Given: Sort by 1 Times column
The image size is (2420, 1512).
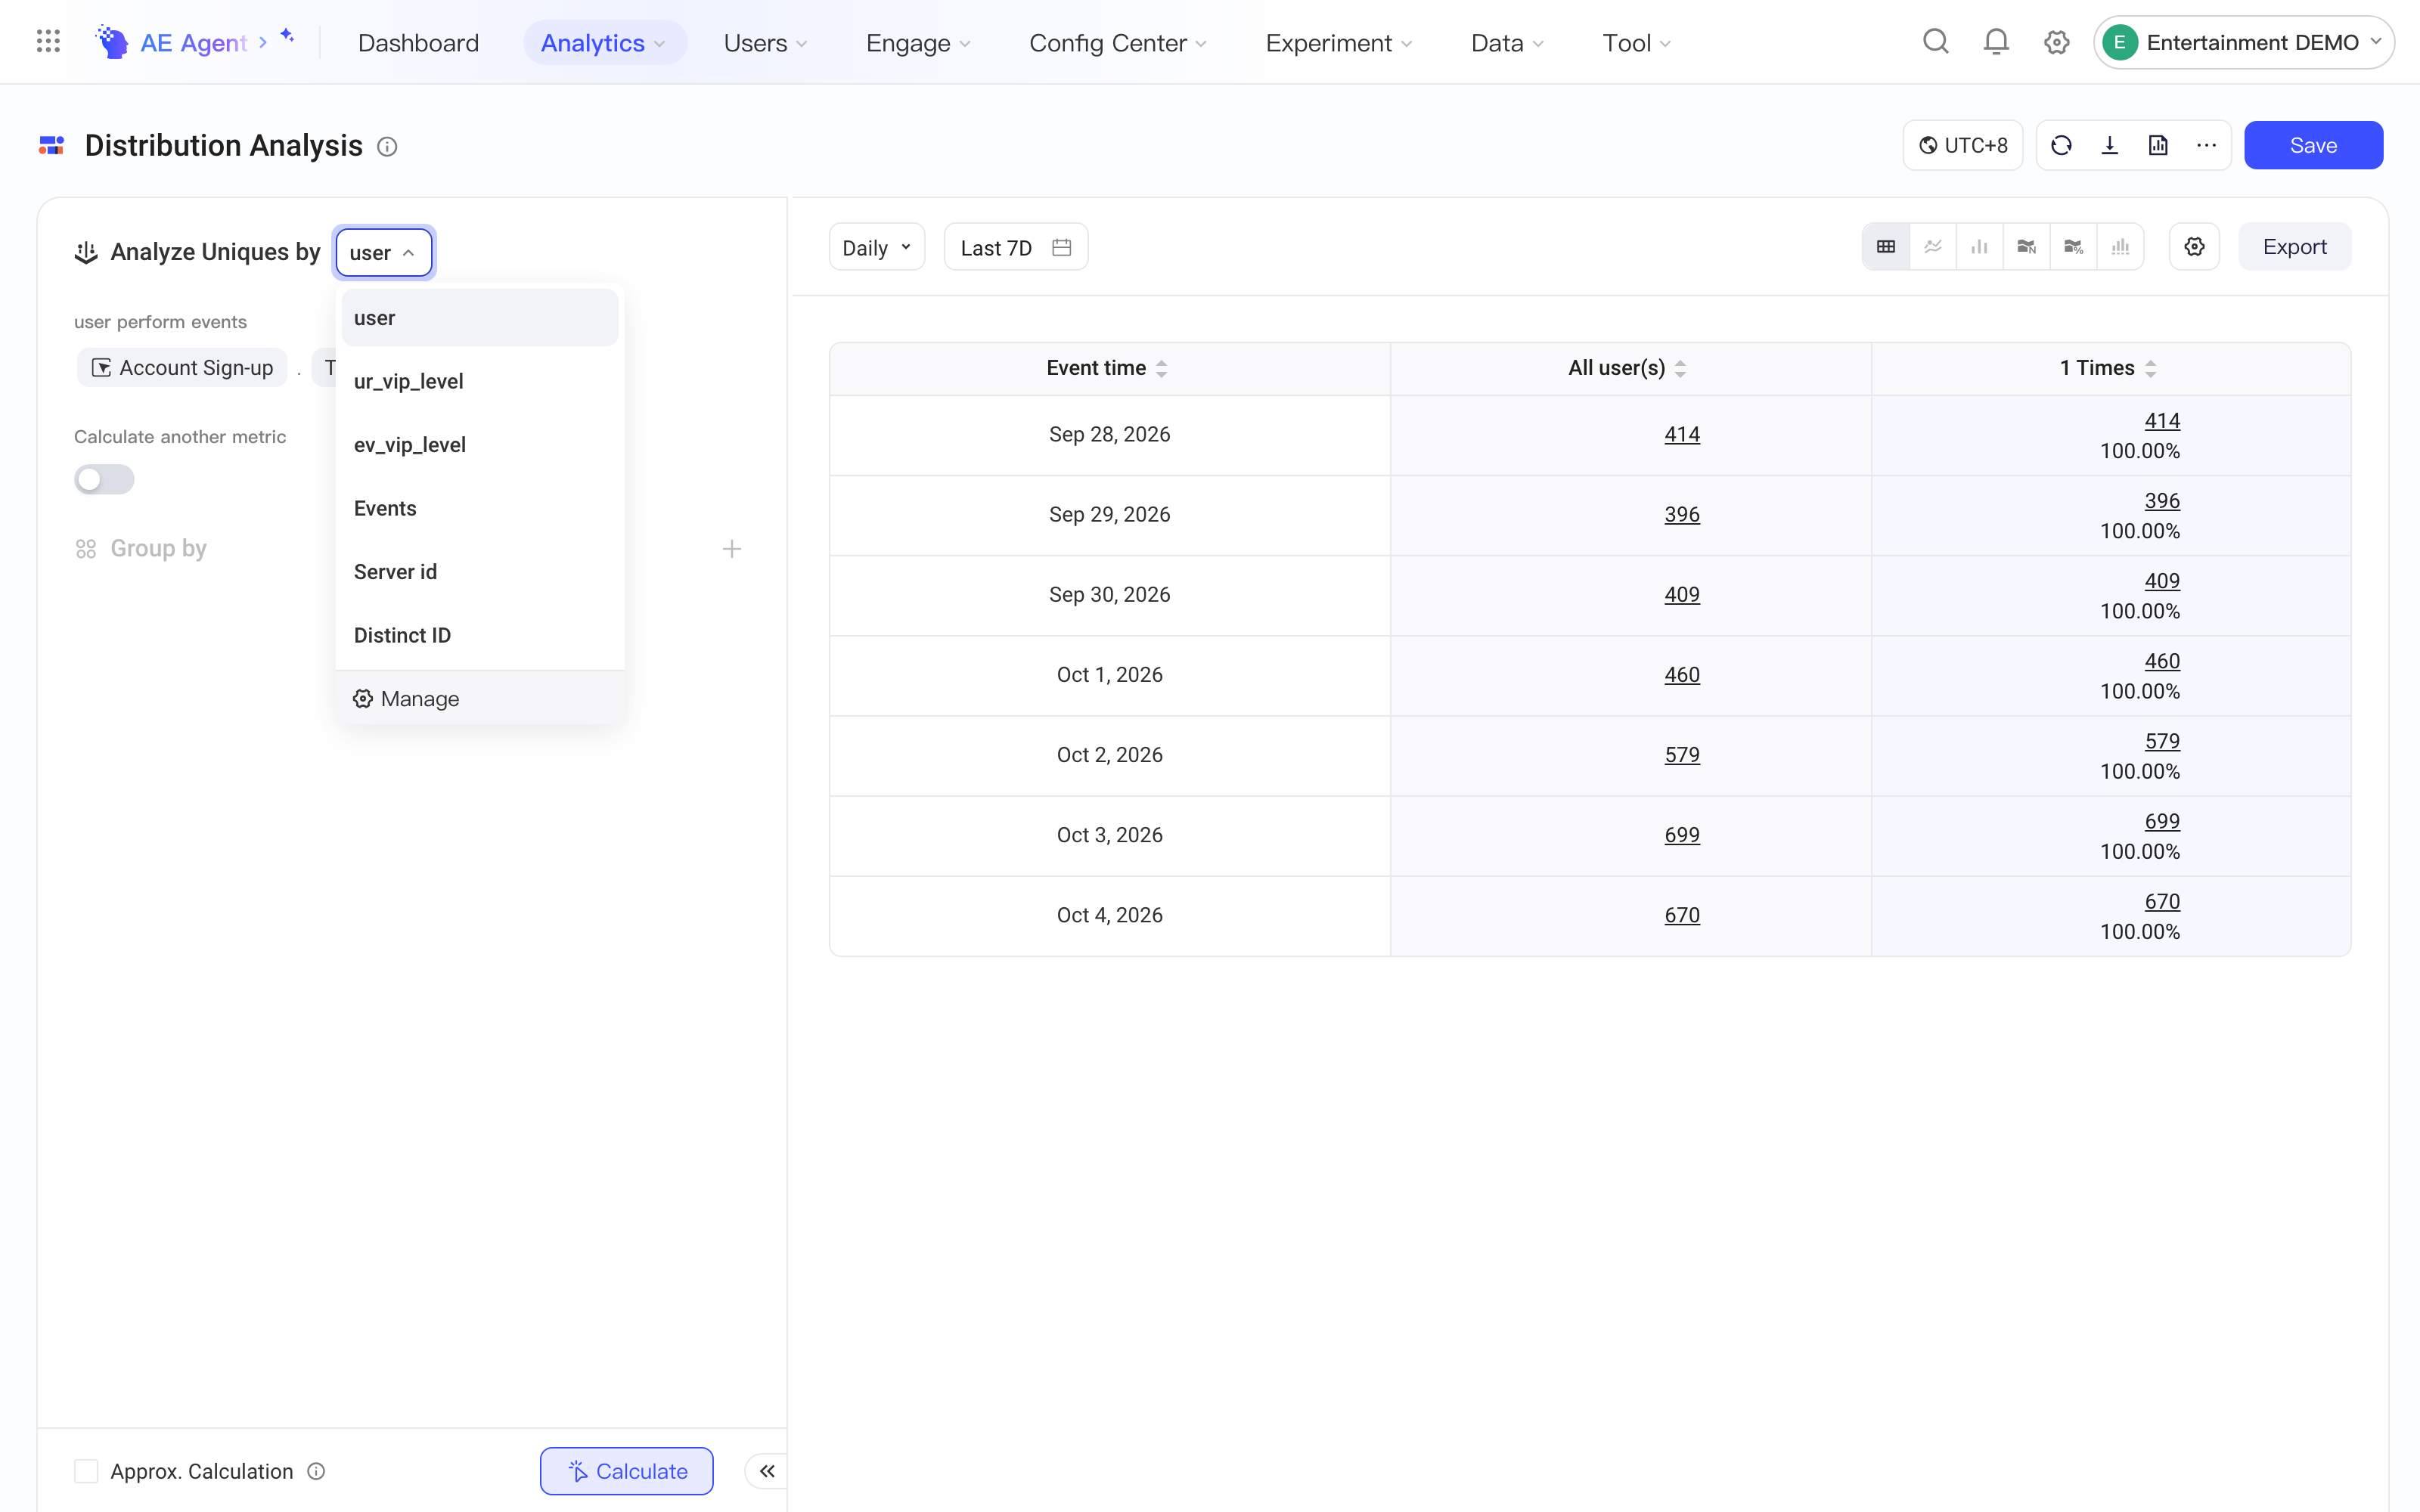Looking at the screenshot, I should [2150, 369].
